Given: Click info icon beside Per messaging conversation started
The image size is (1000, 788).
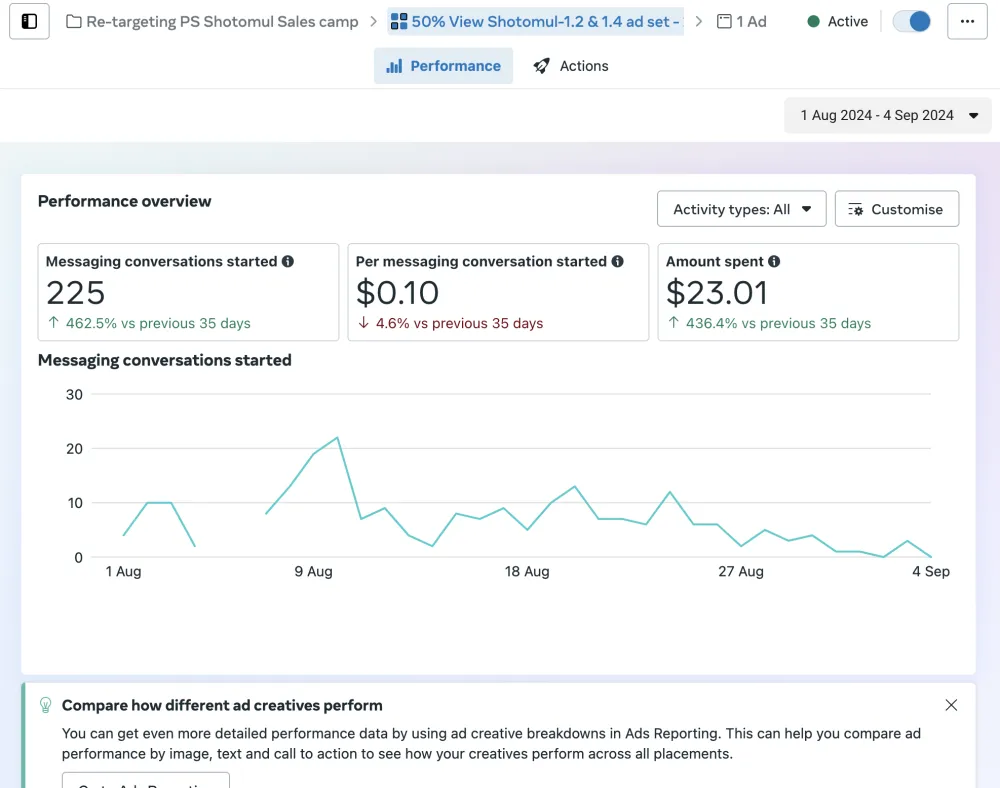Looking at the screenshot, I should pos(617,261).
